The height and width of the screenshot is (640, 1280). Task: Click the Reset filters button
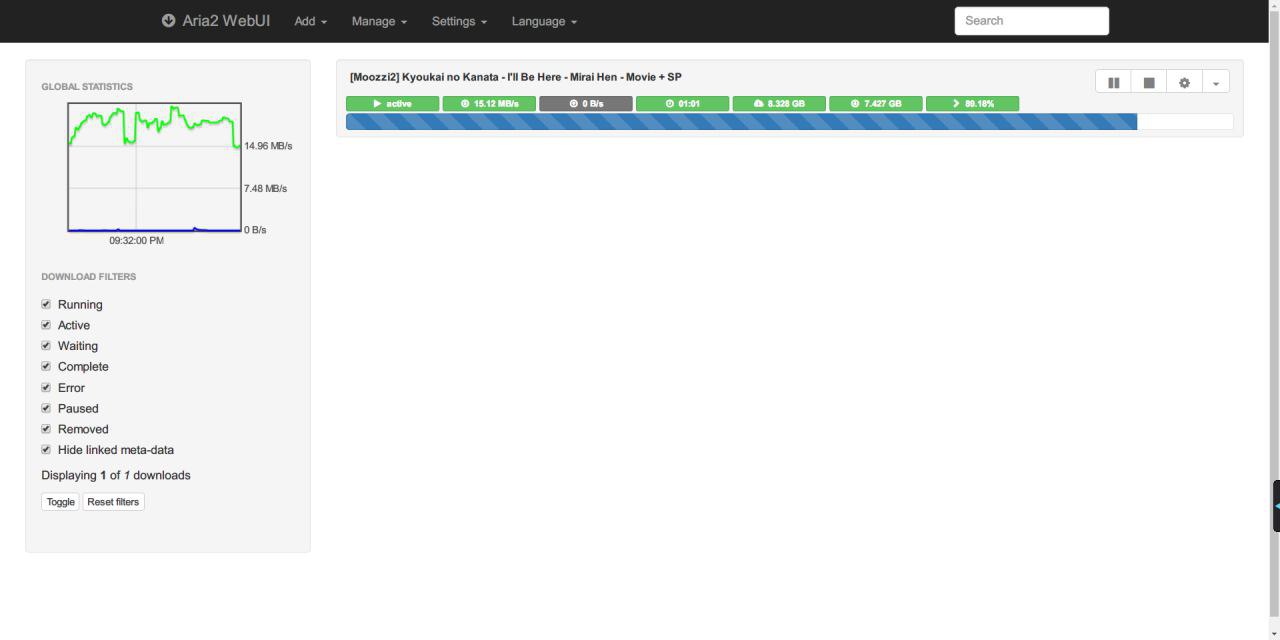(x=113, y=502)
